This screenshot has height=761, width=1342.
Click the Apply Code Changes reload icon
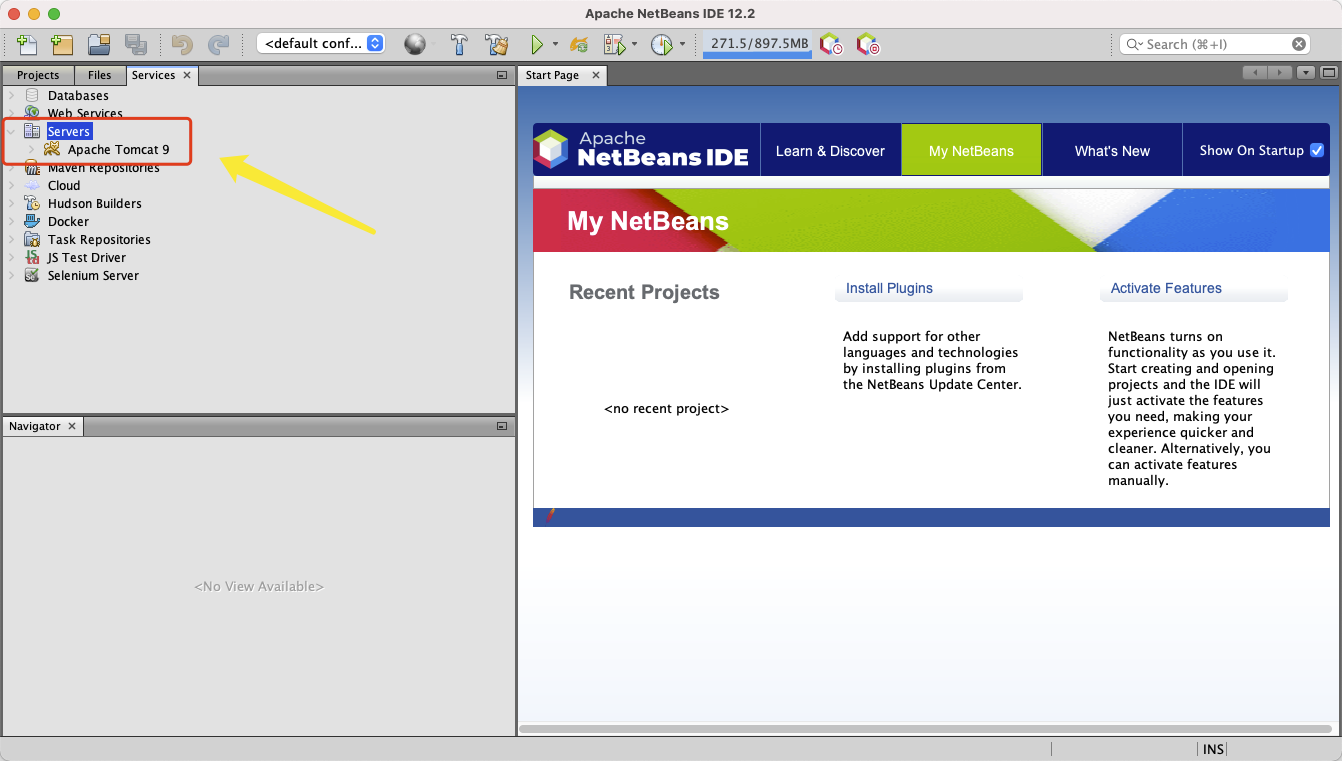pos(579,44)
